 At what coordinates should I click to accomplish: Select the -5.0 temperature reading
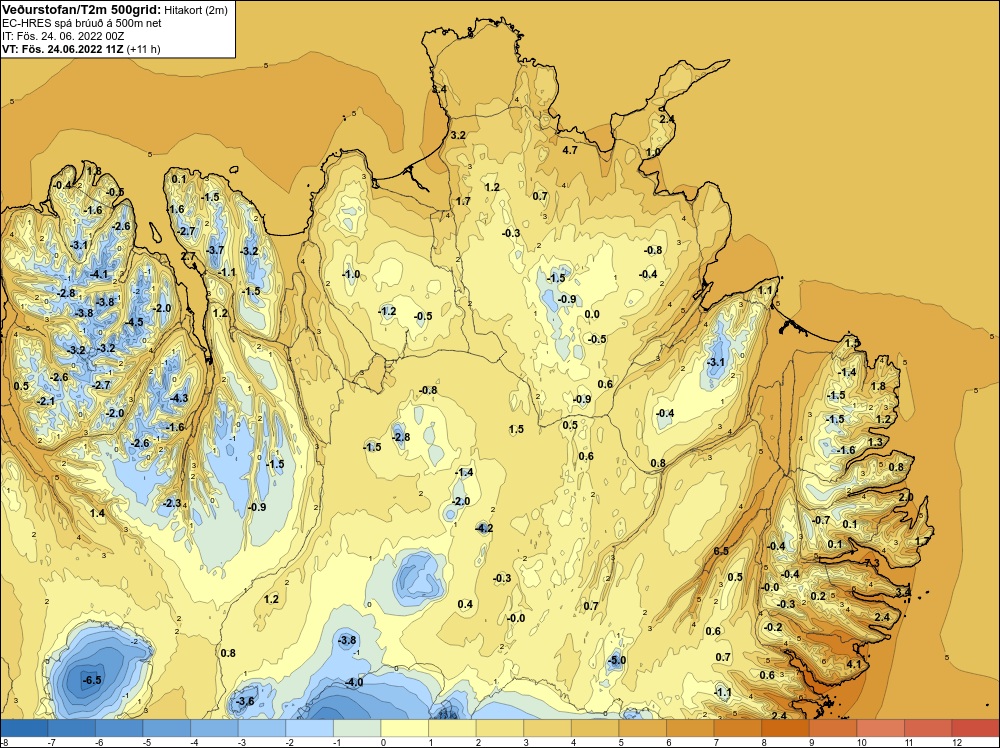click(617, 661)
